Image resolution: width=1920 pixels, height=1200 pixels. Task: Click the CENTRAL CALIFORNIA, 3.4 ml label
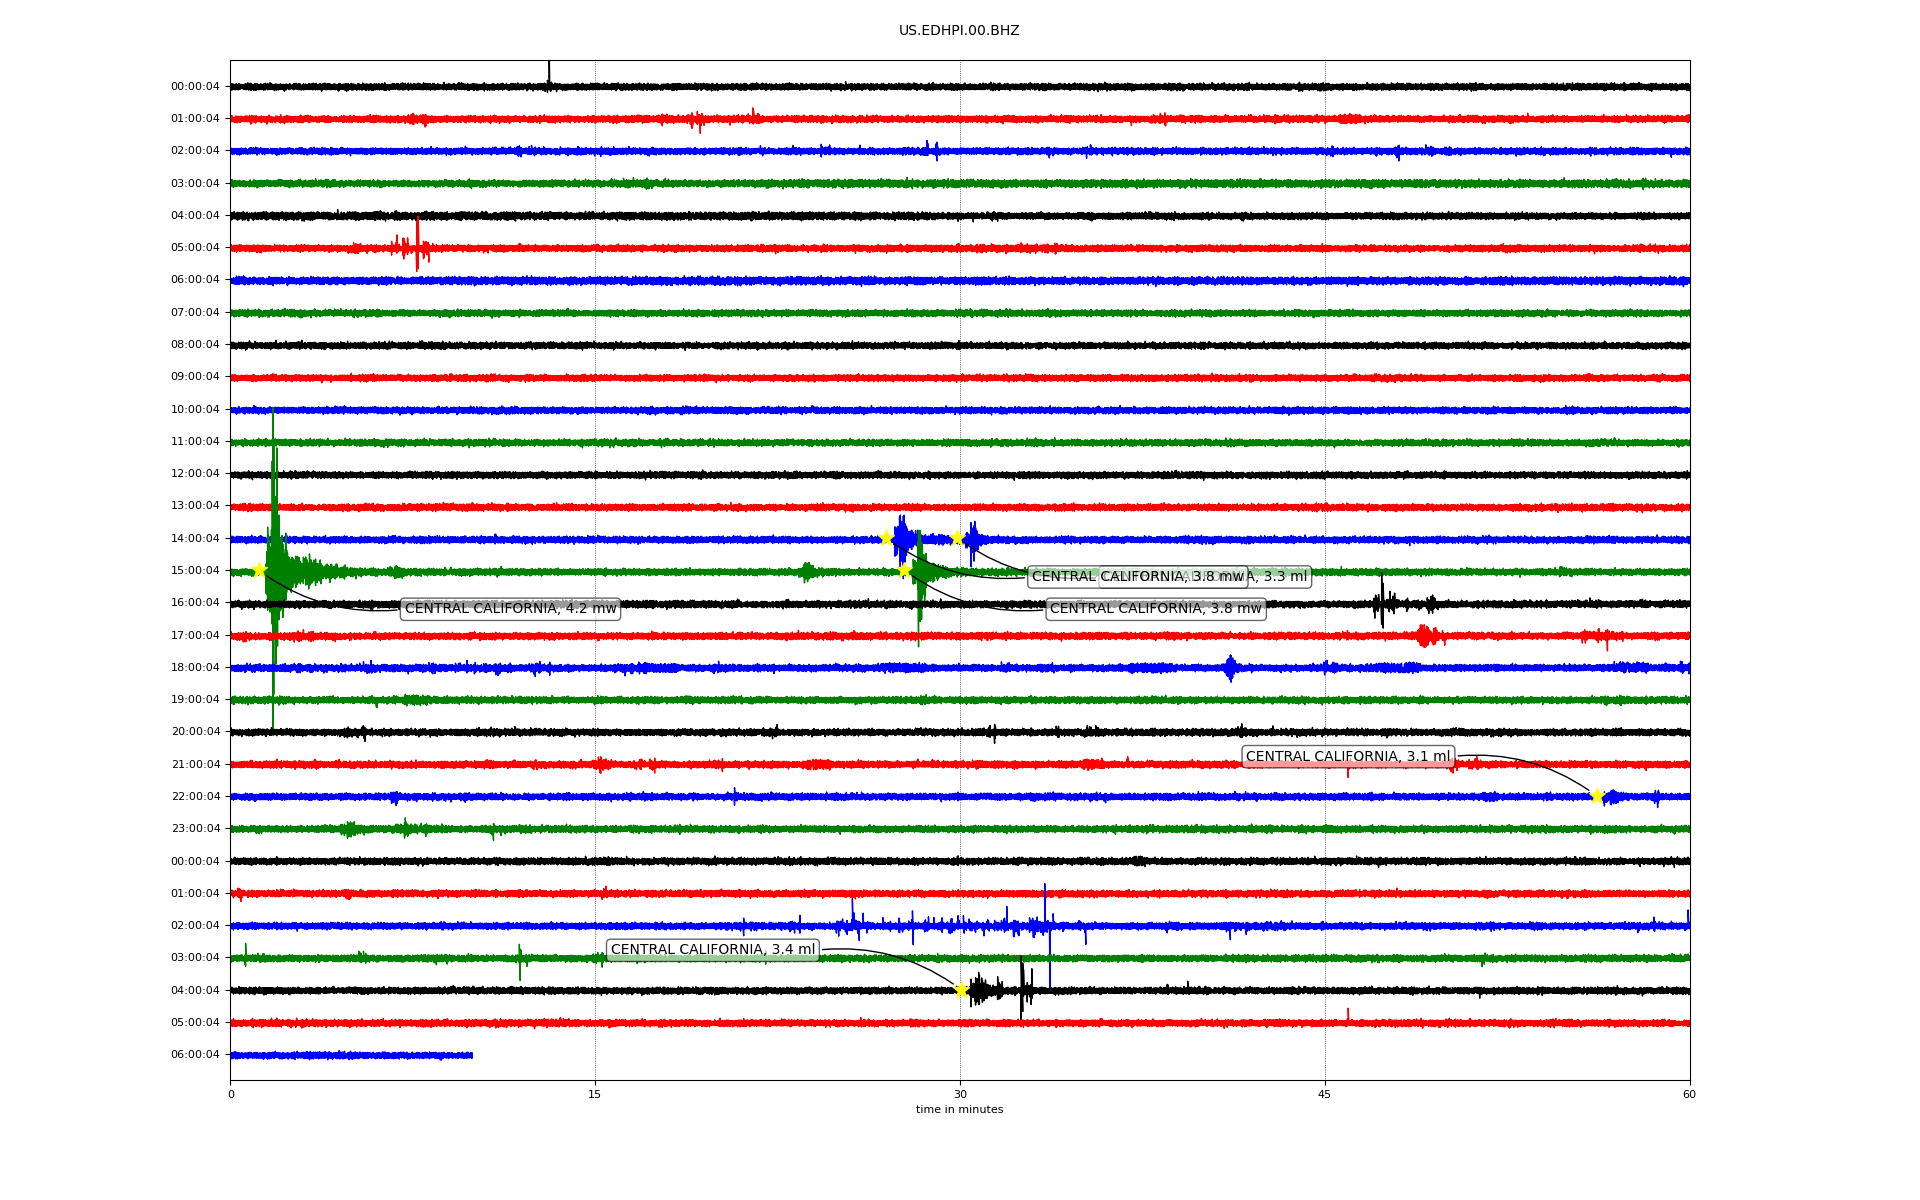coord(712,950)
